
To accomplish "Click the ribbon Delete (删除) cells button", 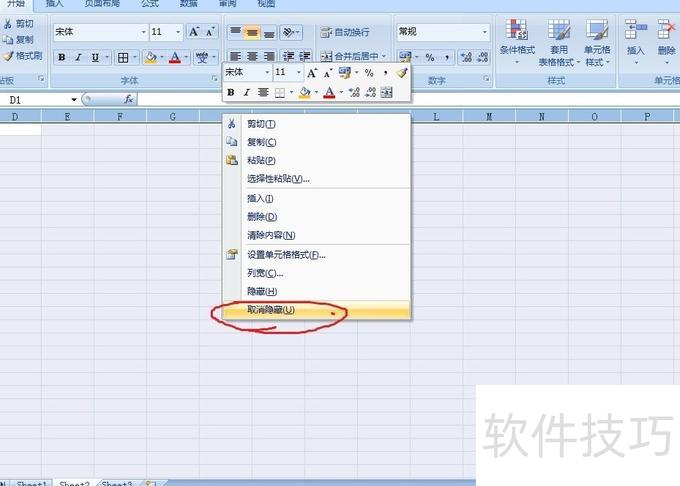I will coord(667,42).
